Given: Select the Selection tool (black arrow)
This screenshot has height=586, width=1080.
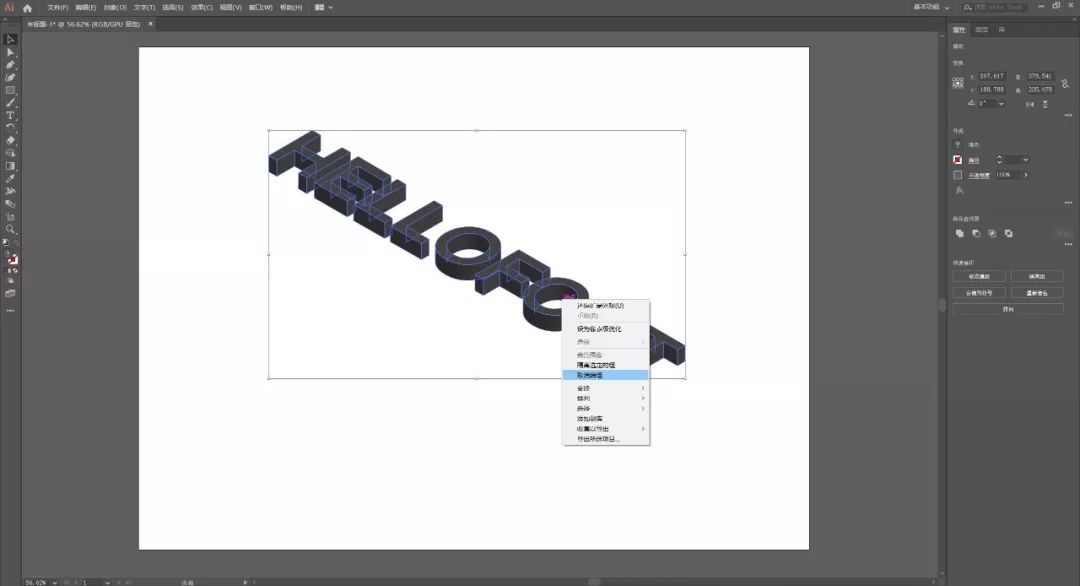Looking at the screenshot, I should (11, 39).
